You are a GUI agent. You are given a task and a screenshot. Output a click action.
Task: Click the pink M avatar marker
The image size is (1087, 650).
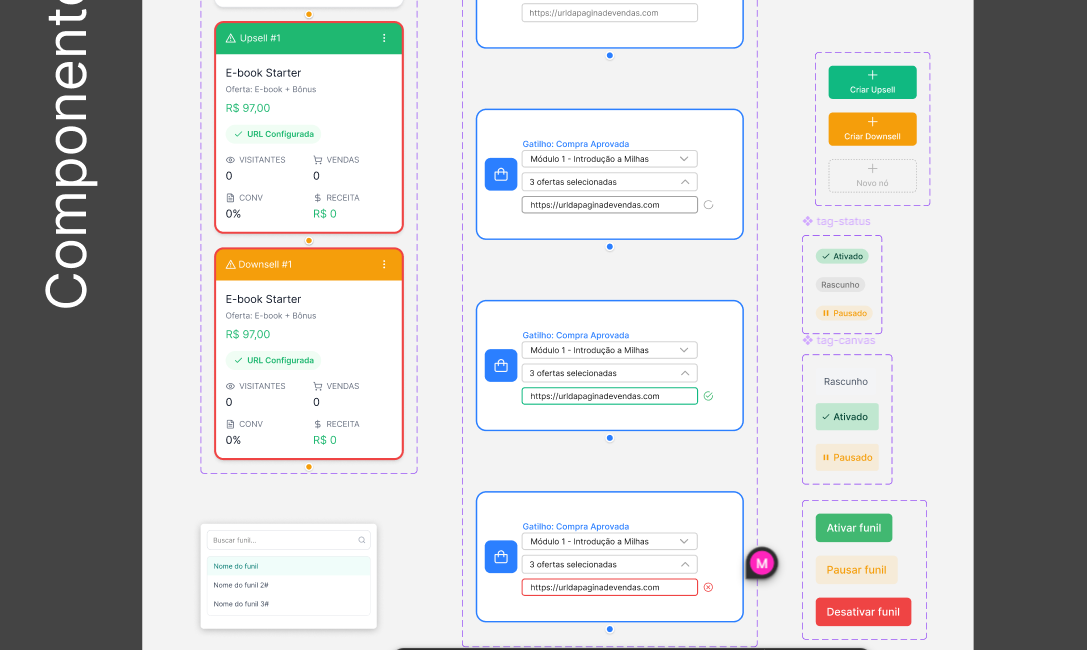tap(762, 564)
